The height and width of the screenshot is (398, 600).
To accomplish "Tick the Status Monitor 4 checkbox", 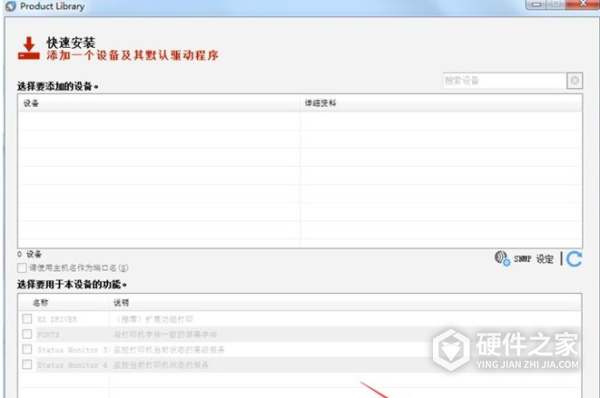I will tap(27, 364).
